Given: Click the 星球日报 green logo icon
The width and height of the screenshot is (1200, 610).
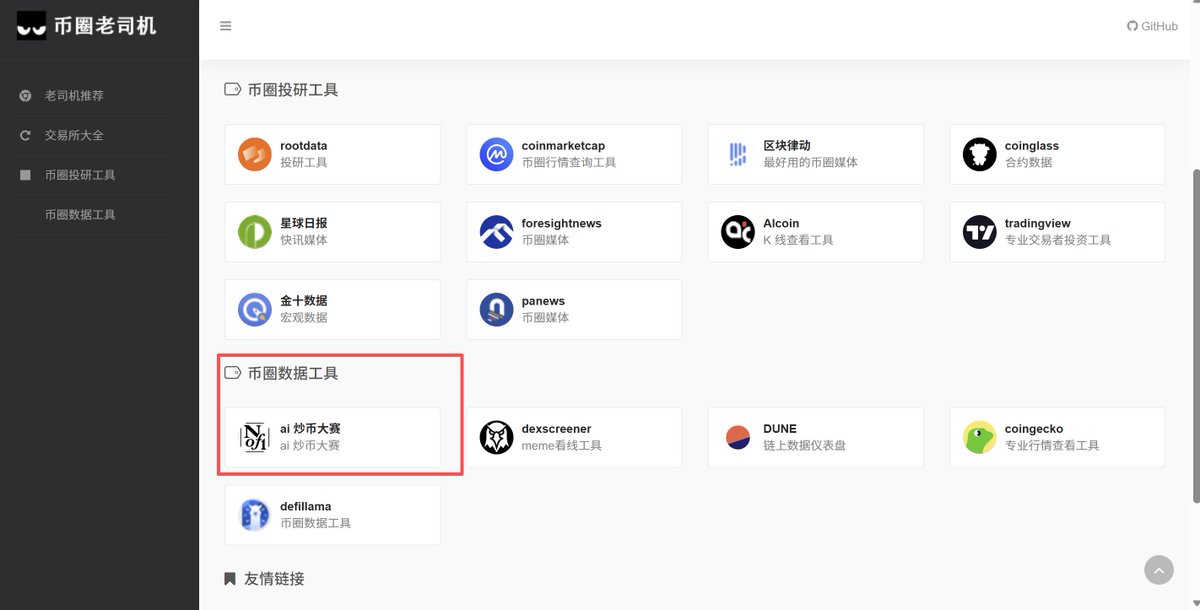Looking at the screenshot, I should (x=255, y=232).
